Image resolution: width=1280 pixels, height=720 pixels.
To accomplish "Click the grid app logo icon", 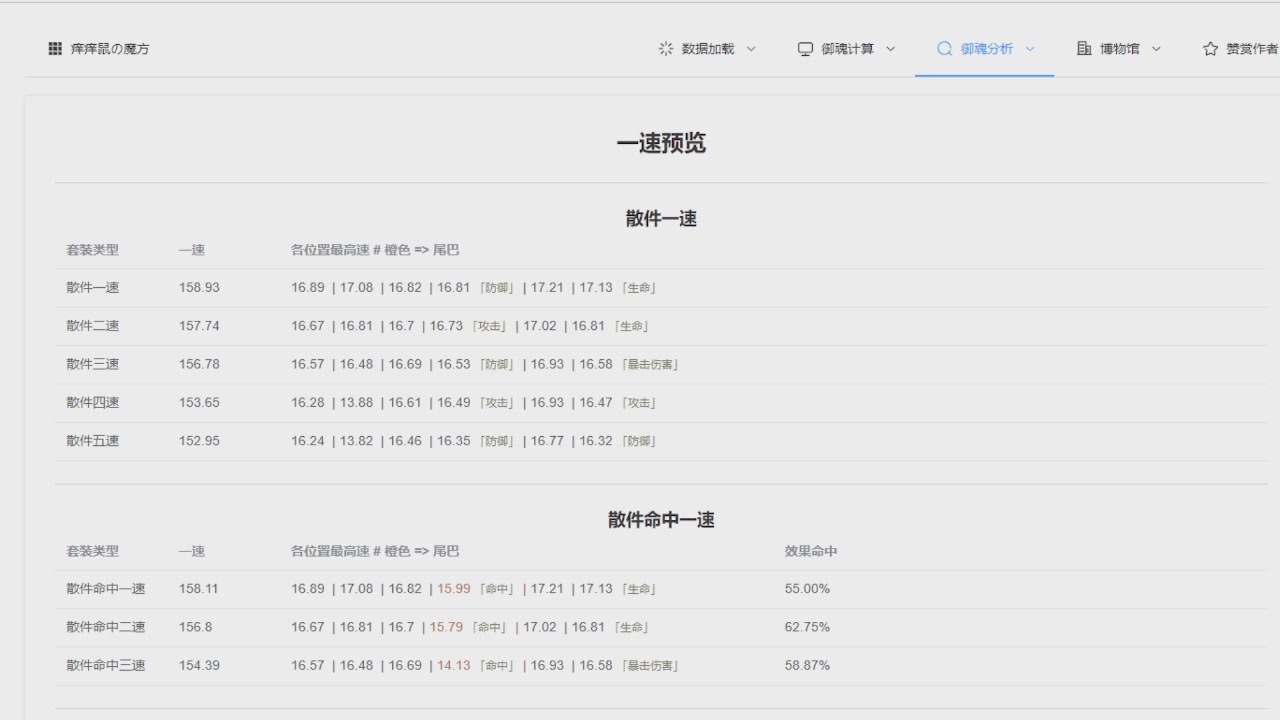I will (x=55, y=49).
